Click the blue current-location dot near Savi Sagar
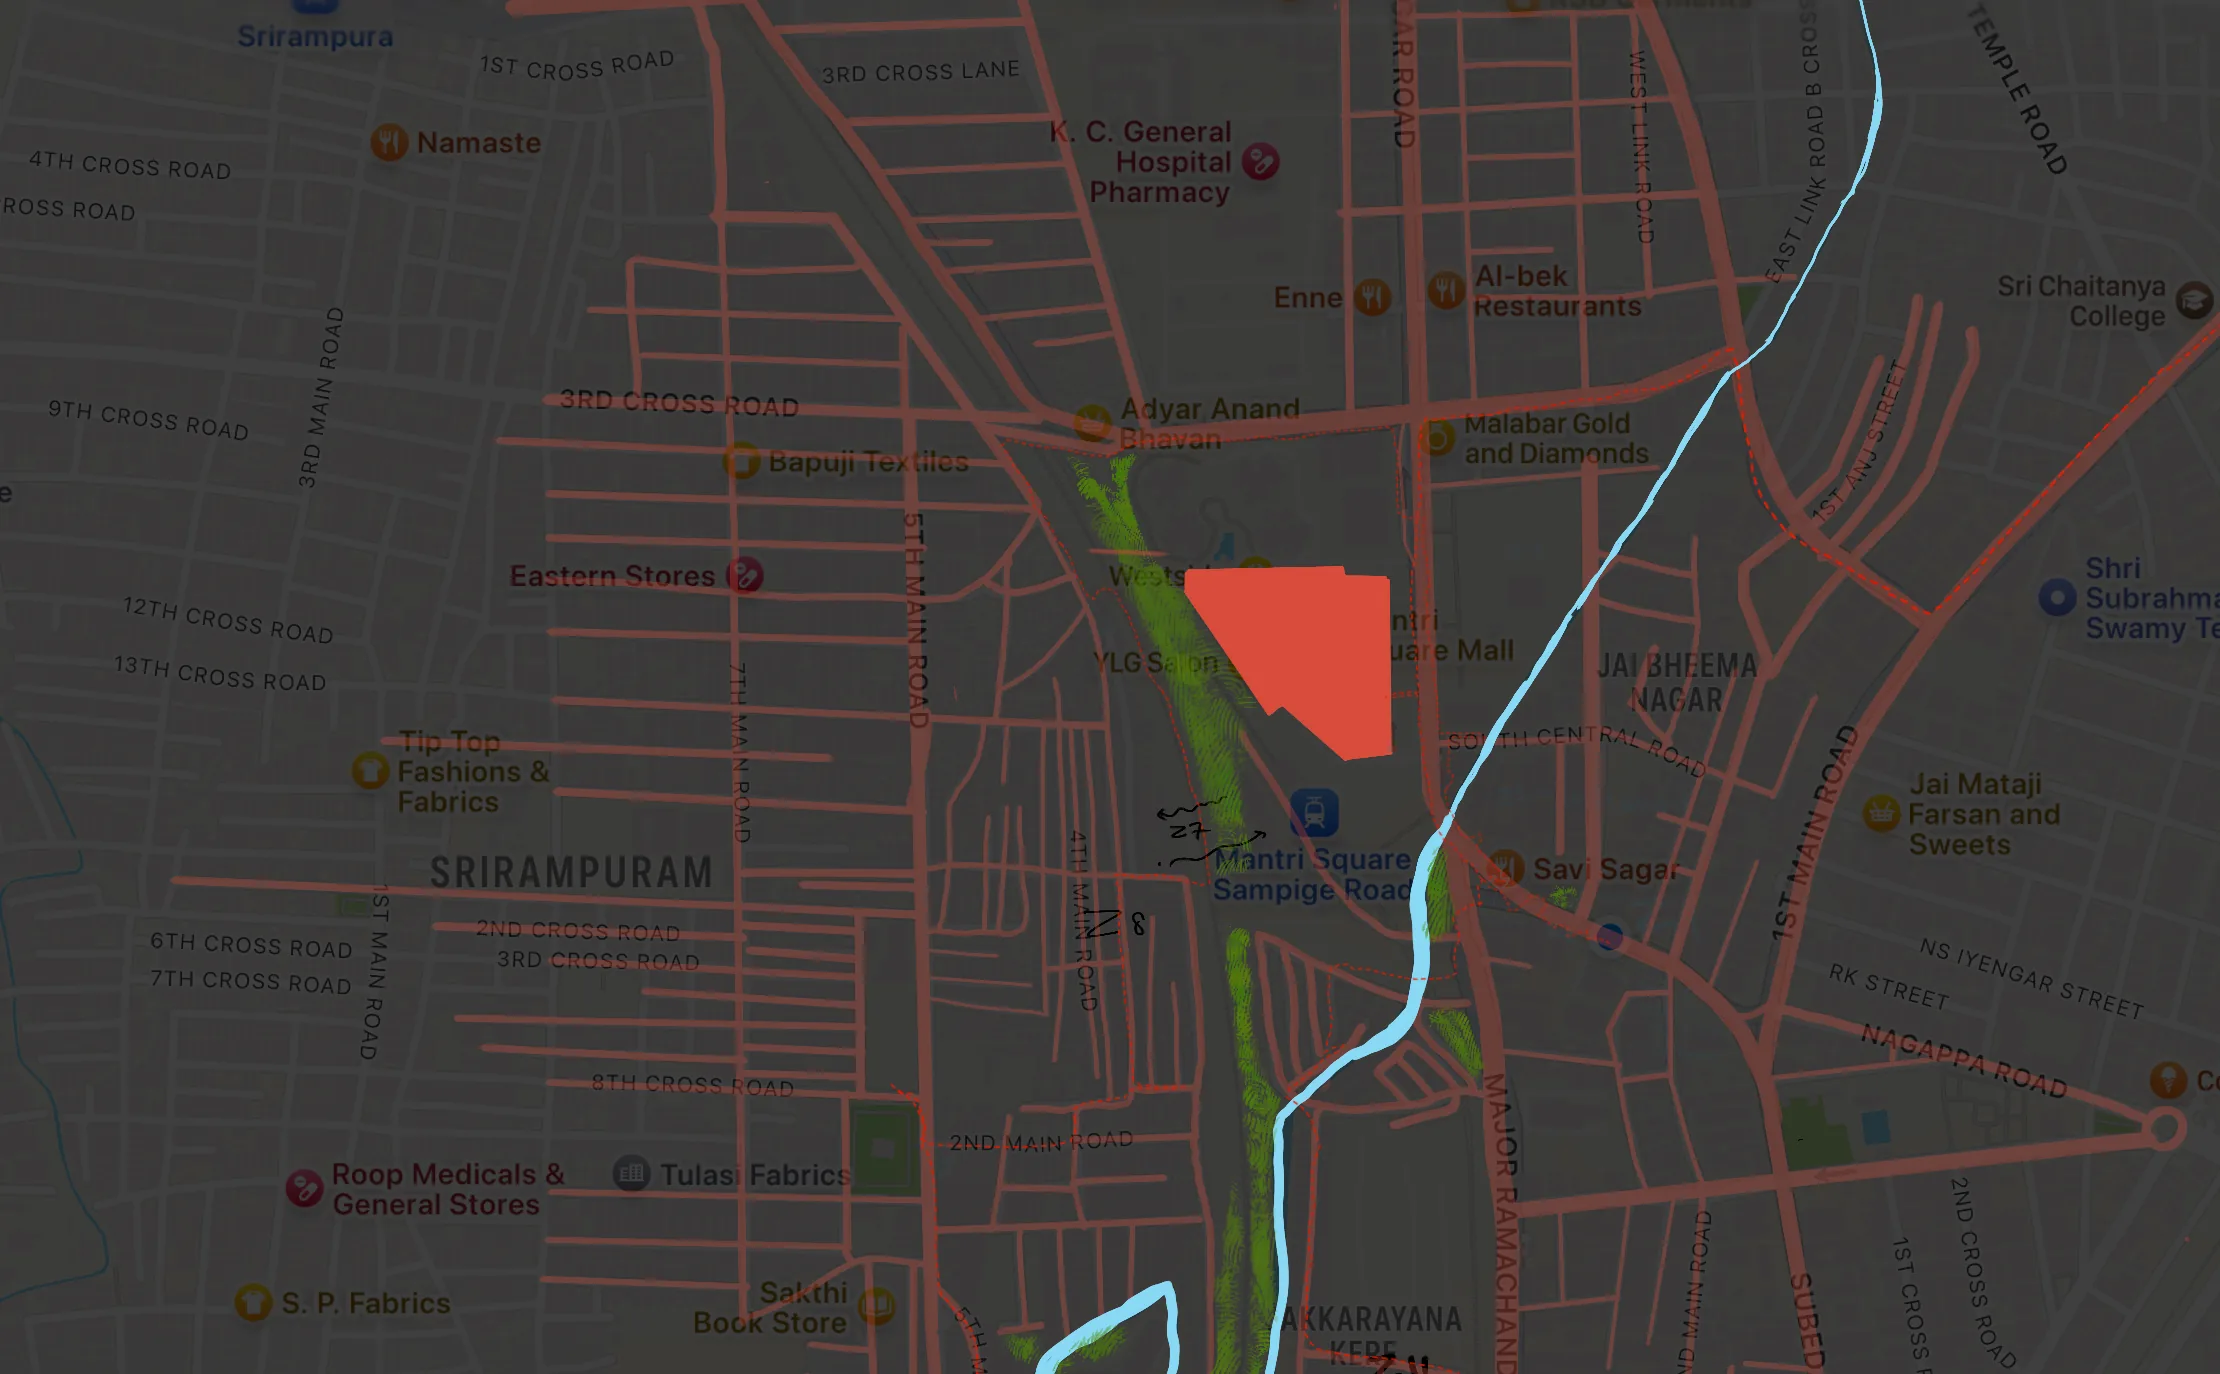 point(1609,937)
